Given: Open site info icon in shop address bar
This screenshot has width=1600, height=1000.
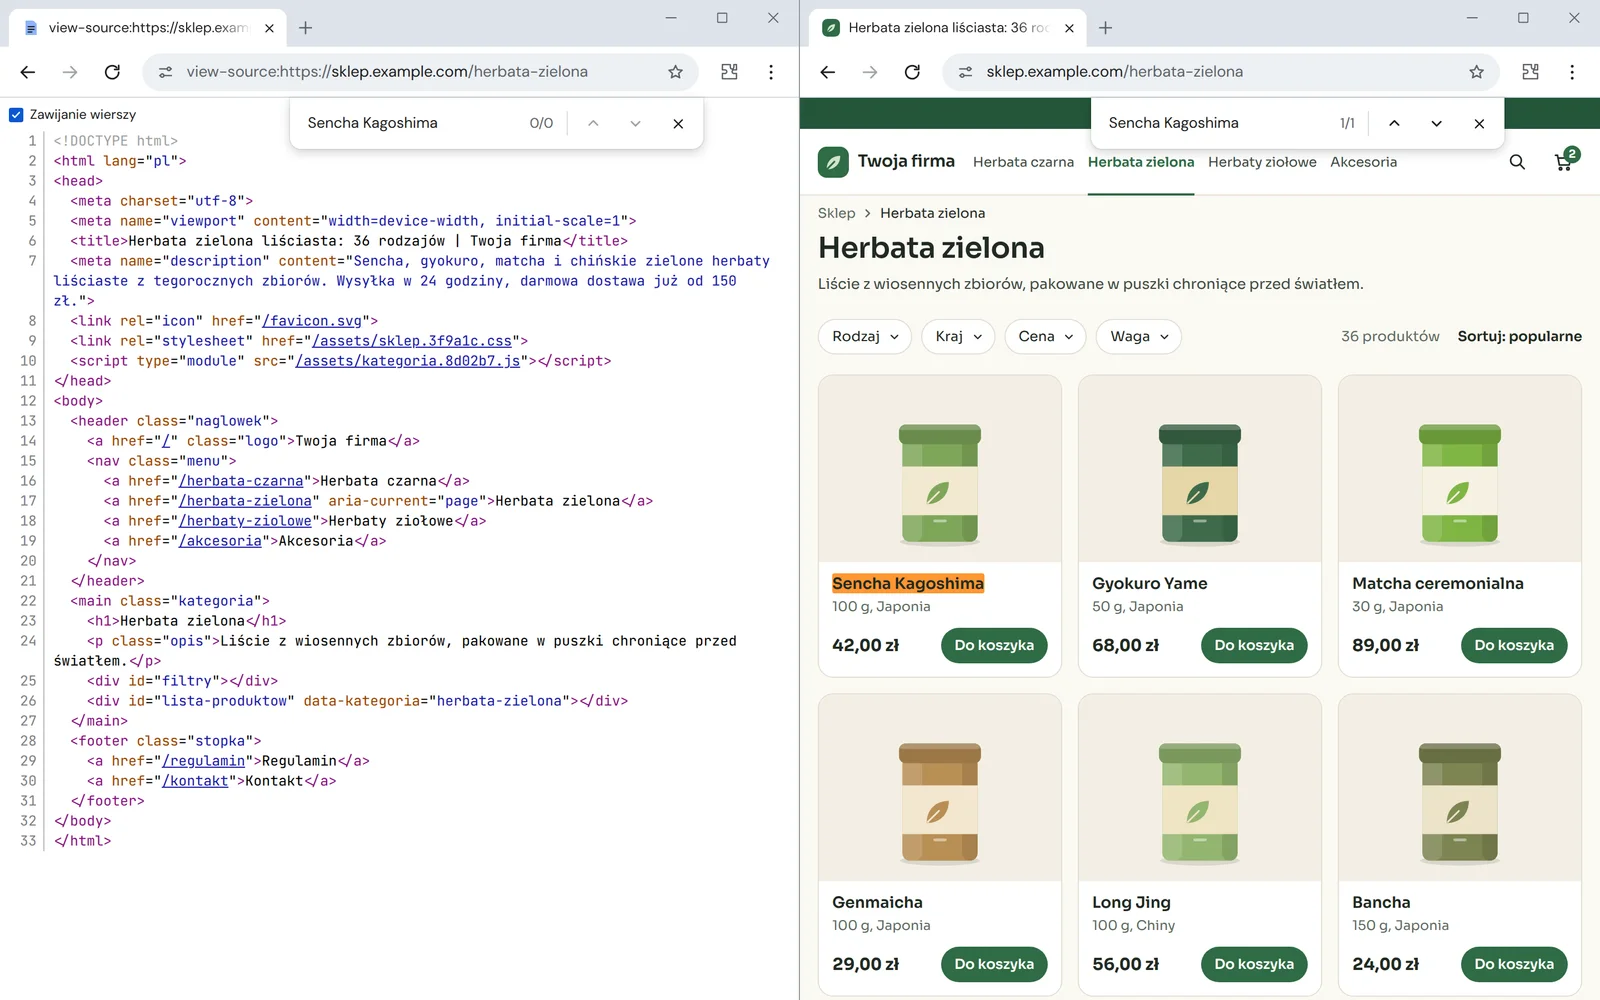Looking at the screenshot, I should pos(966,72).
